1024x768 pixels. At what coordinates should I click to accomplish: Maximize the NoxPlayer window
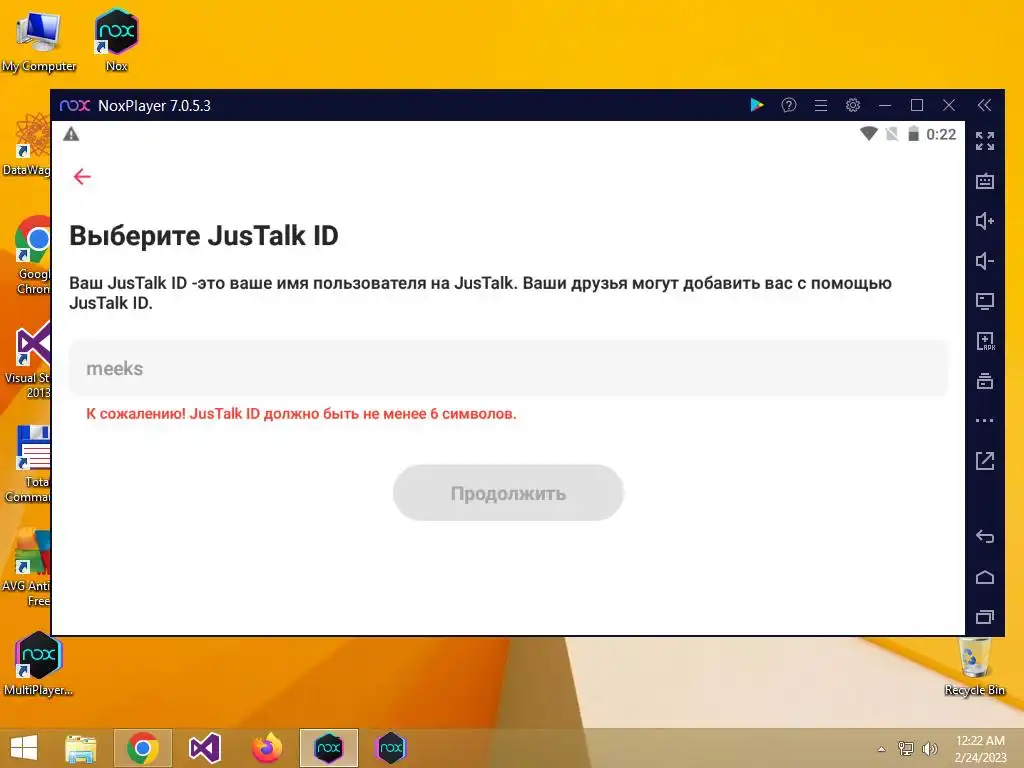(917, 105)
